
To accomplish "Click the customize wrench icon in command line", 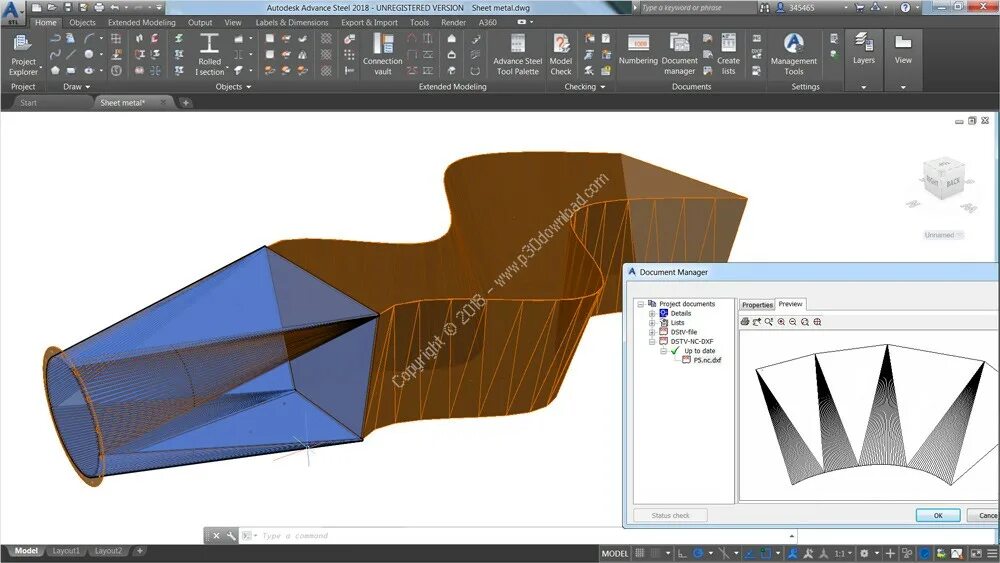I will [231, 536].
